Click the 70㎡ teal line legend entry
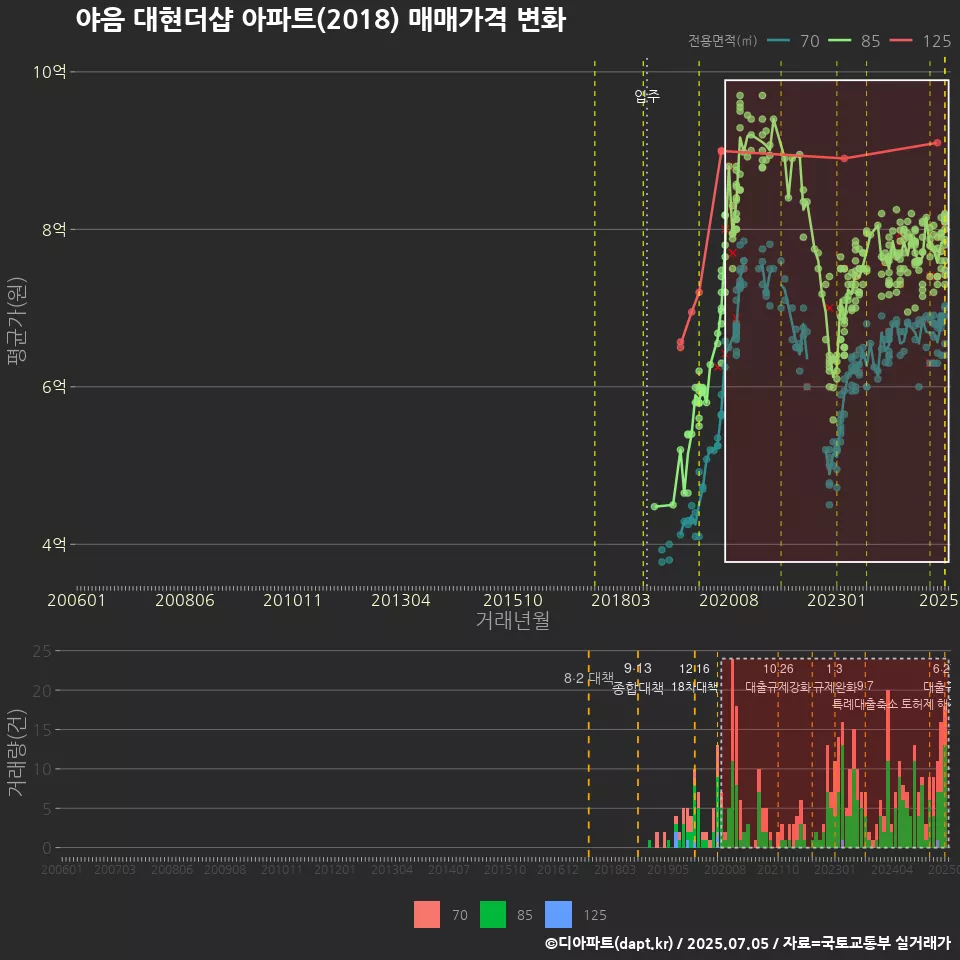 pyautogui.click(x=793, y=41)
